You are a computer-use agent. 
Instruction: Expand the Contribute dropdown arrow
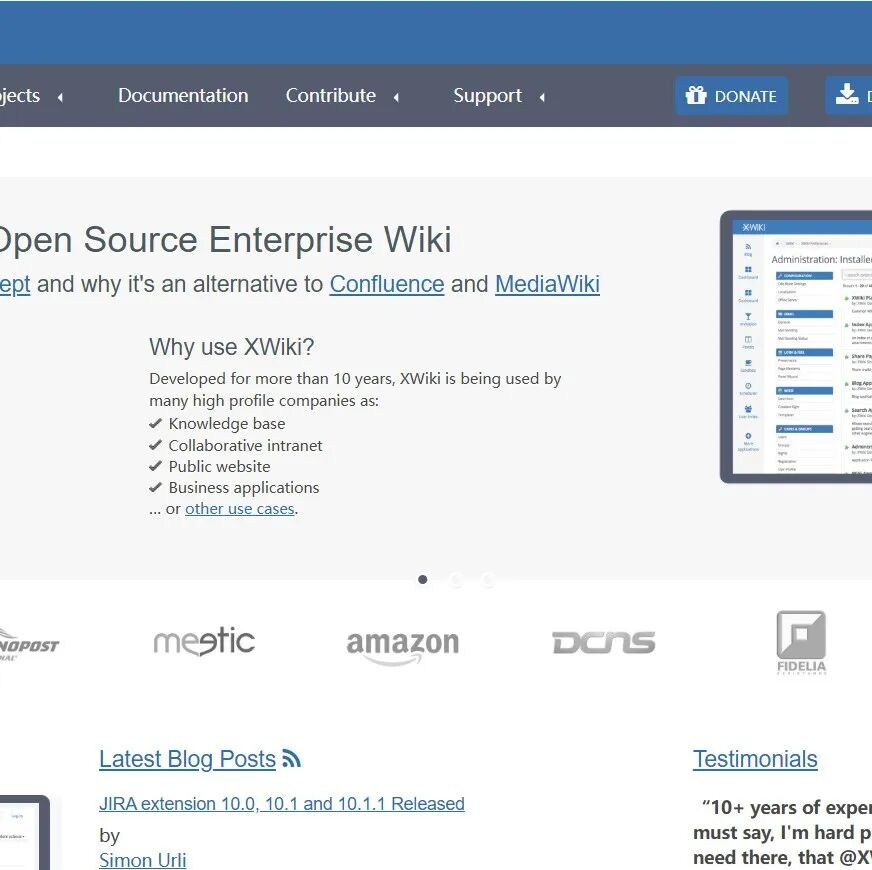tap(396, 97)
